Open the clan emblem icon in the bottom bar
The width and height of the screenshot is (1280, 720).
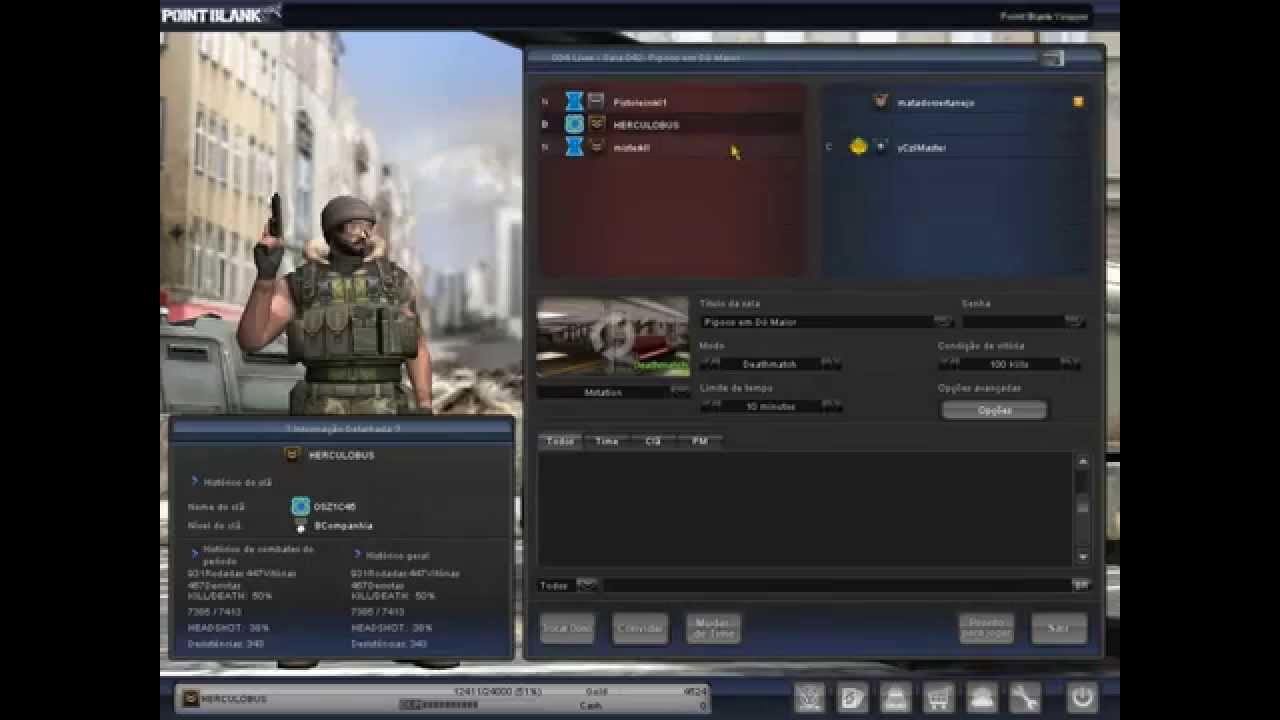click(x=809, y=697)
